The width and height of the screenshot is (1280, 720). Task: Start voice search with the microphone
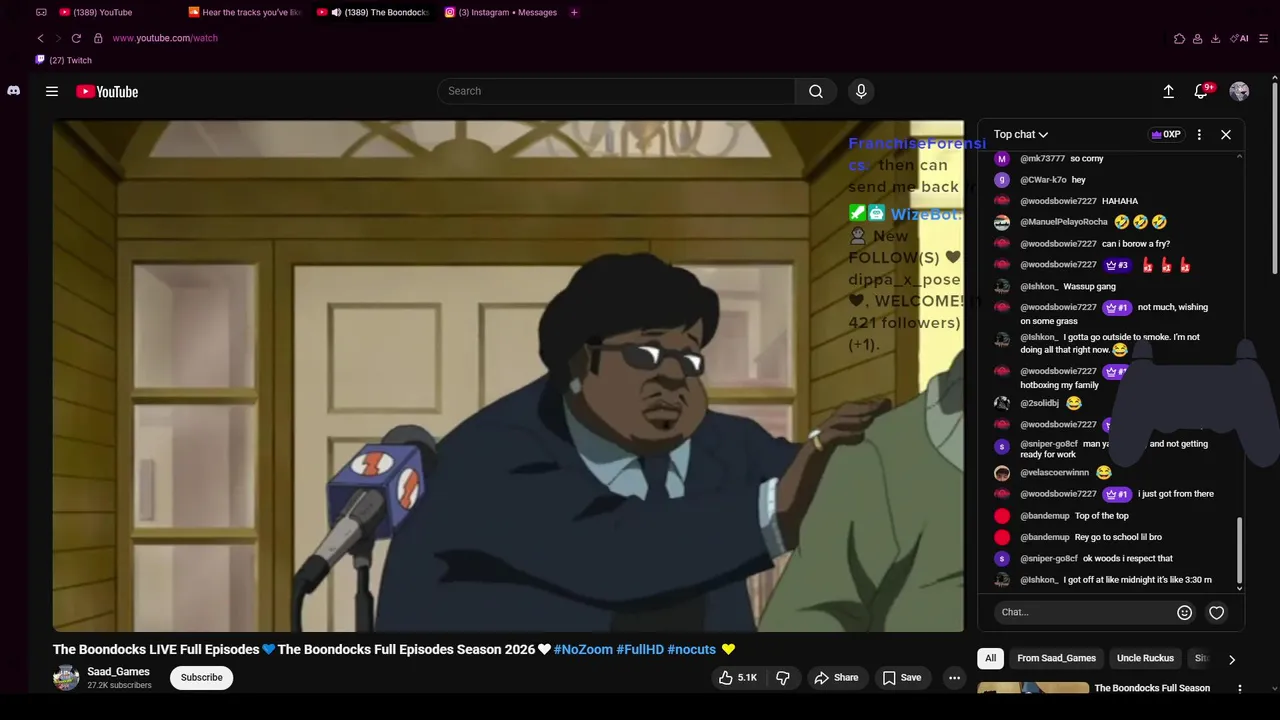[861, 91]
